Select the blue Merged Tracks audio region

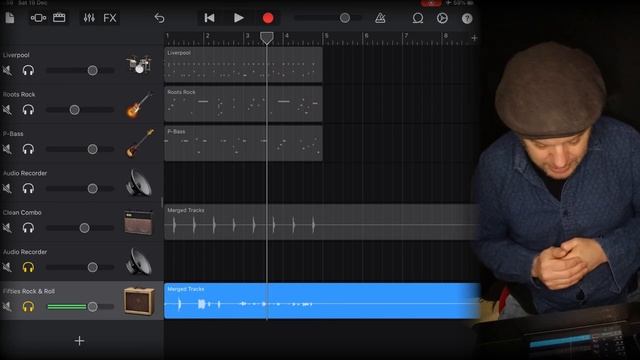pyautogui.click(x=322, y=301)
